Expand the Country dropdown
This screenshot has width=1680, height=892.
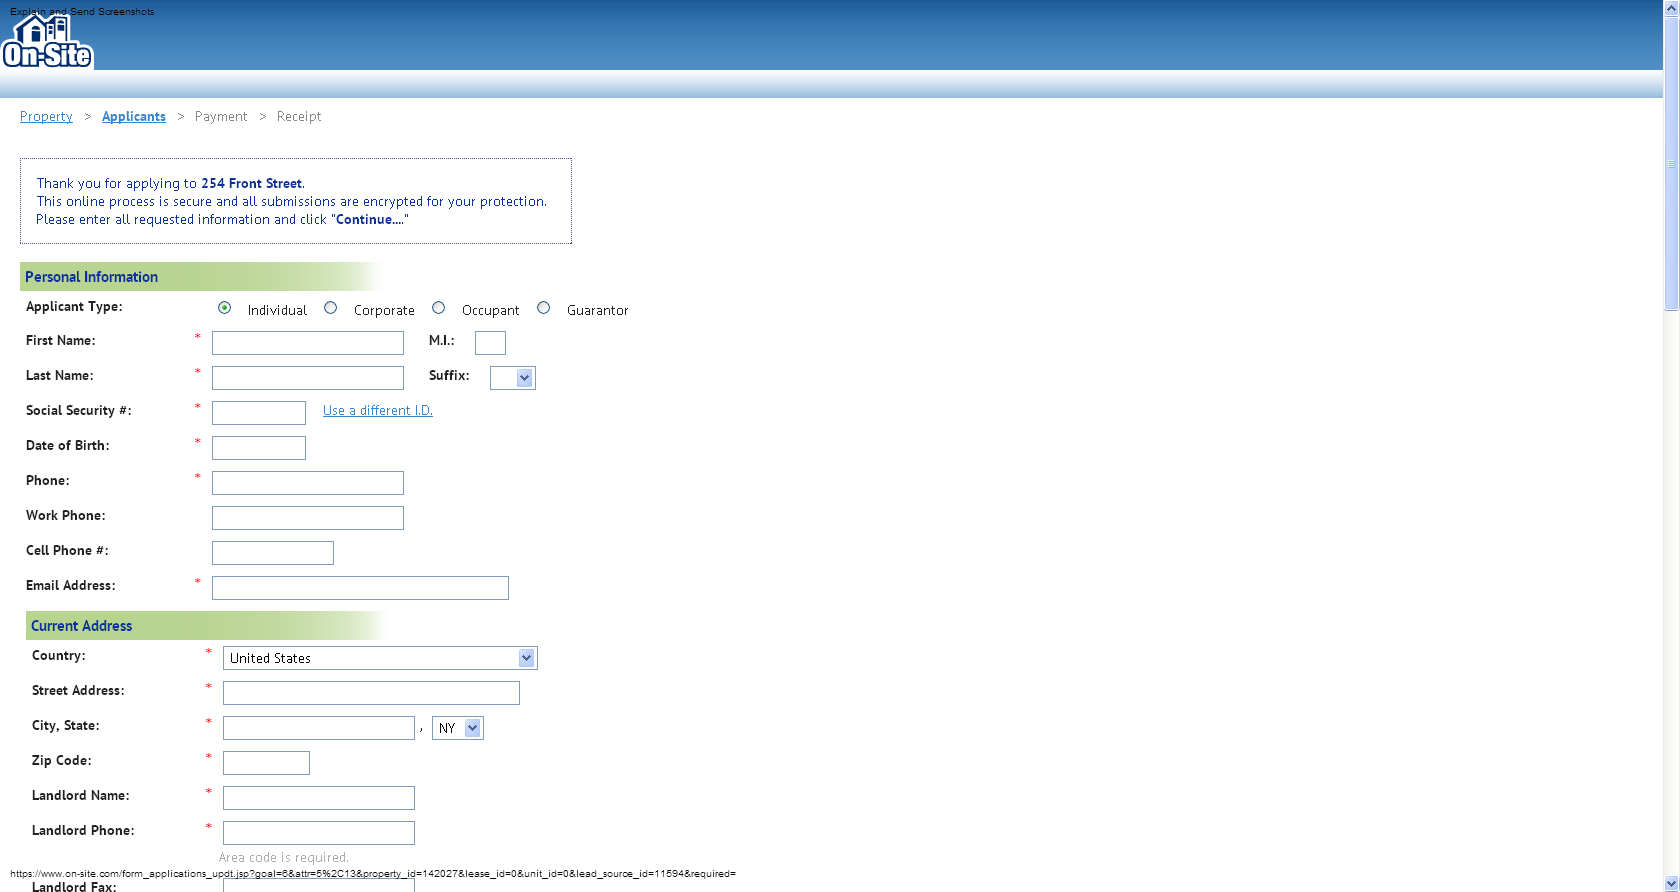pyautogui.click(x=380, y=658)
